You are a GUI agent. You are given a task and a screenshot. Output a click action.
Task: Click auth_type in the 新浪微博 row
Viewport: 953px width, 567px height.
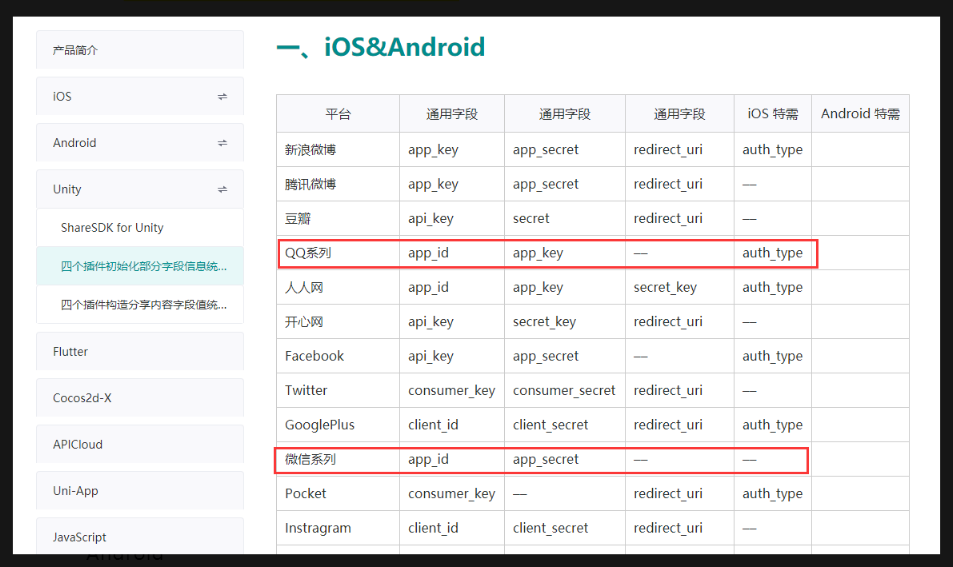[772, 149]
